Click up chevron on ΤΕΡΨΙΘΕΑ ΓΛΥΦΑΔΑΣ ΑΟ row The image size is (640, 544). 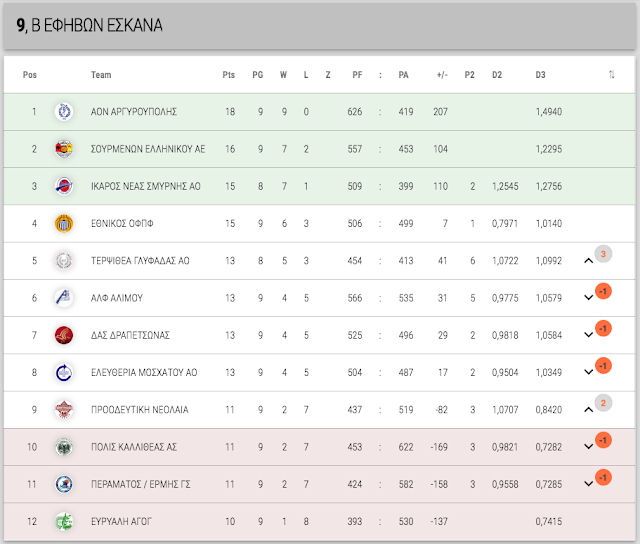588,260
